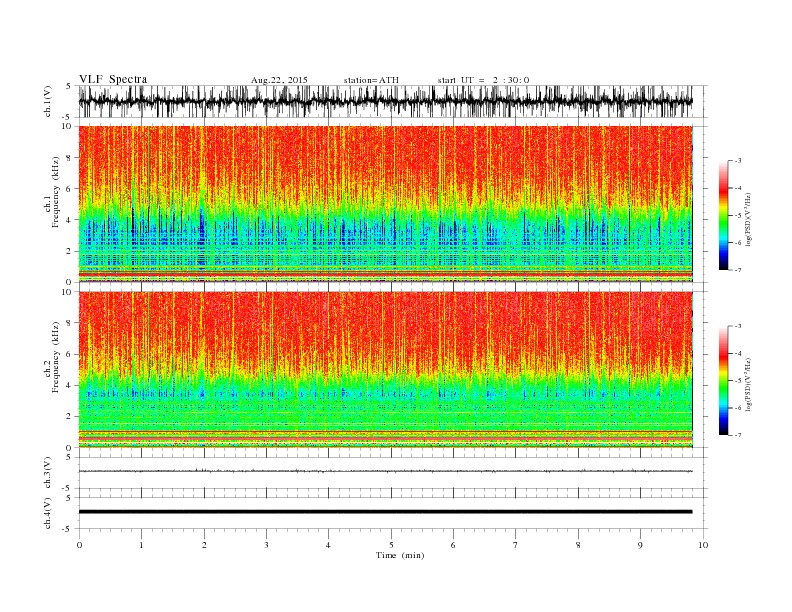792x612 pixels.
Task: Click the ch.1 colorbar 'log(PSD)(V²/Hz)' label
Action: 749,219
